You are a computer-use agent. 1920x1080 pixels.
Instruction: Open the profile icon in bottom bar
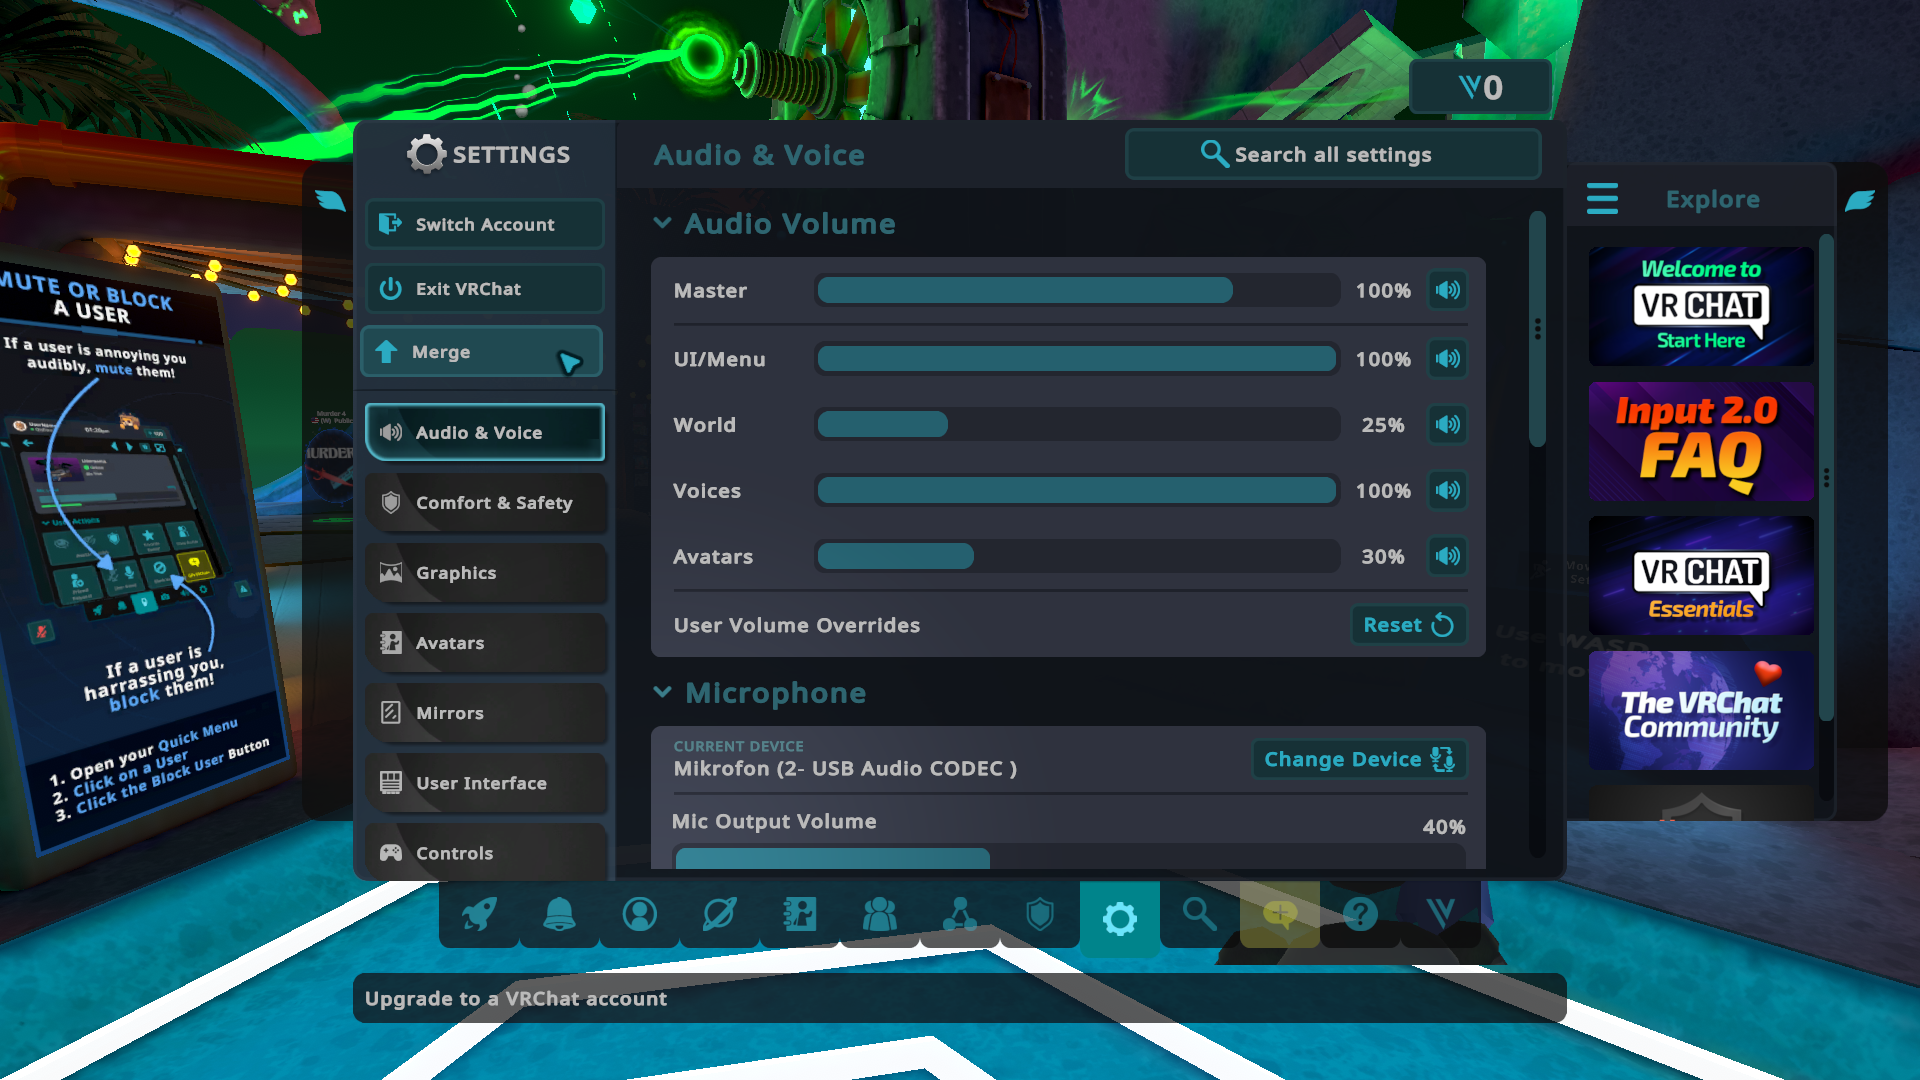(640, 914)
